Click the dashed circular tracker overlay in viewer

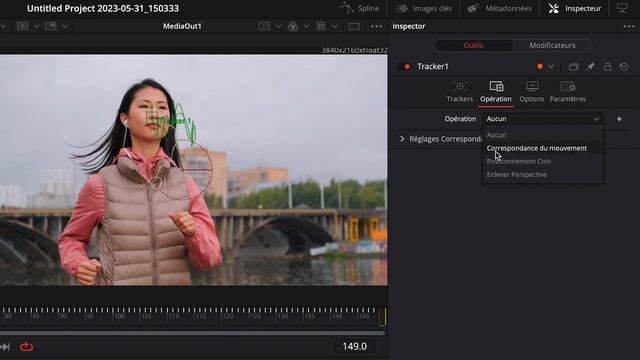point(183,169)
